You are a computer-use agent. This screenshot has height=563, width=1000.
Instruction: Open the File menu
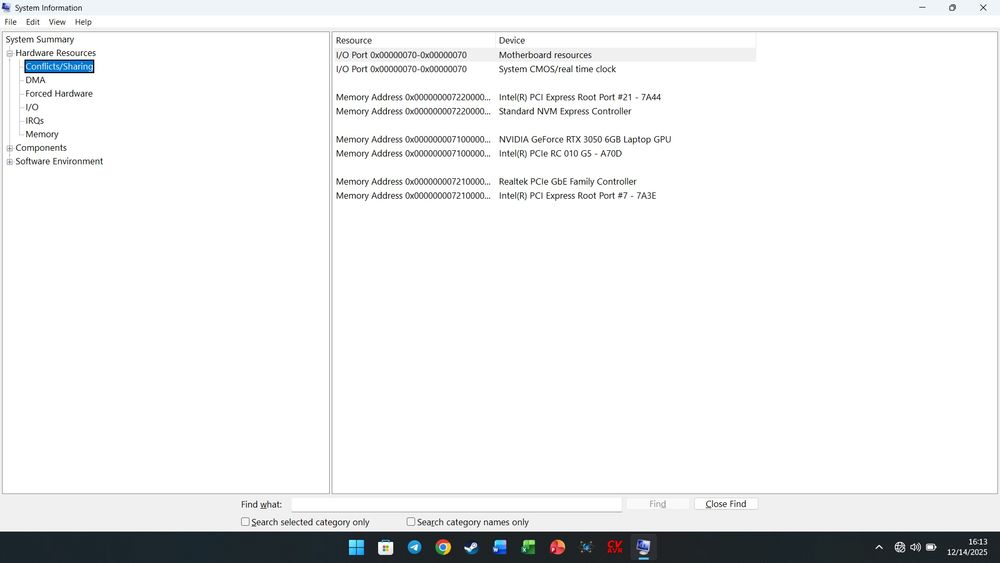[x=10, y=22]
